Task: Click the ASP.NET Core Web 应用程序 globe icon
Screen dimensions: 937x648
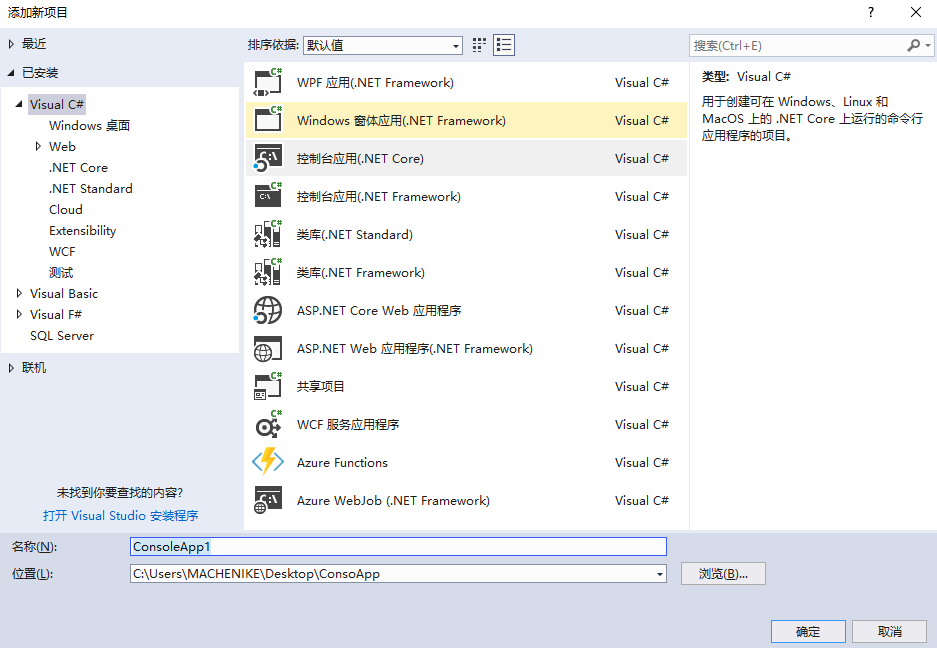Action: point(268,310)
